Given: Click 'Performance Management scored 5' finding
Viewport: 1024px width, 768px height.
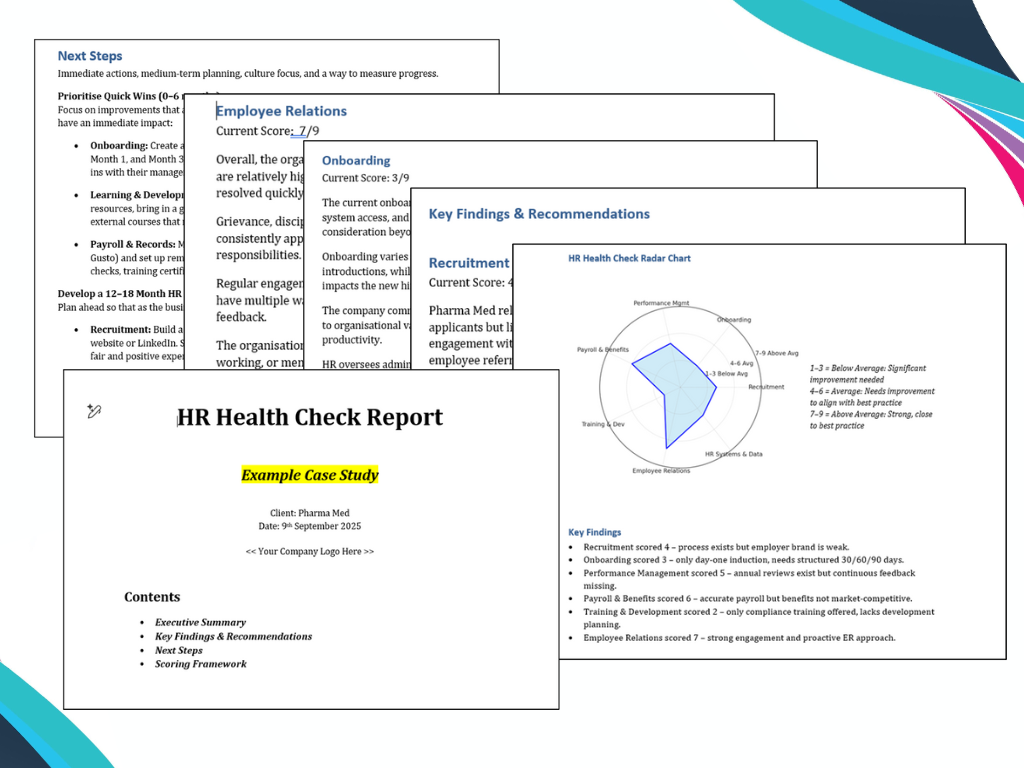Looking at the screenshot, I should click(749, 579).
